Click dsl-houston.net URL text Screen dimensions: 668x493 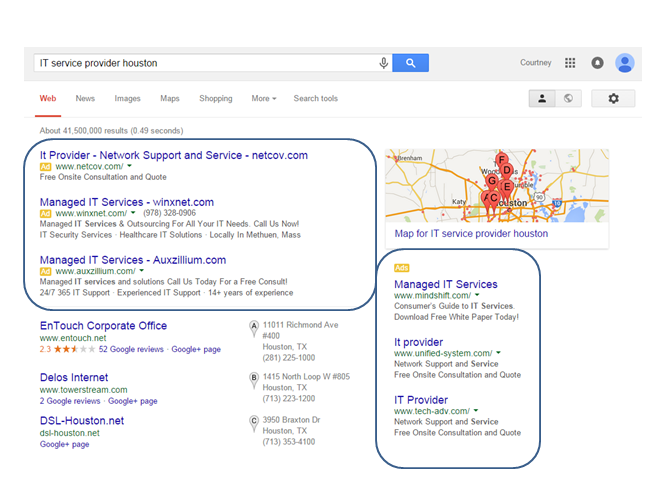(x=69, y=433)
